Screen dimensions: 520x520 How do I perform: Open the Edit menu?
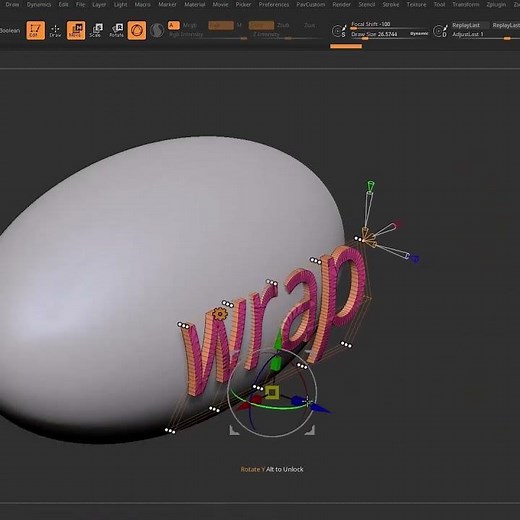(x=63, y=4)
